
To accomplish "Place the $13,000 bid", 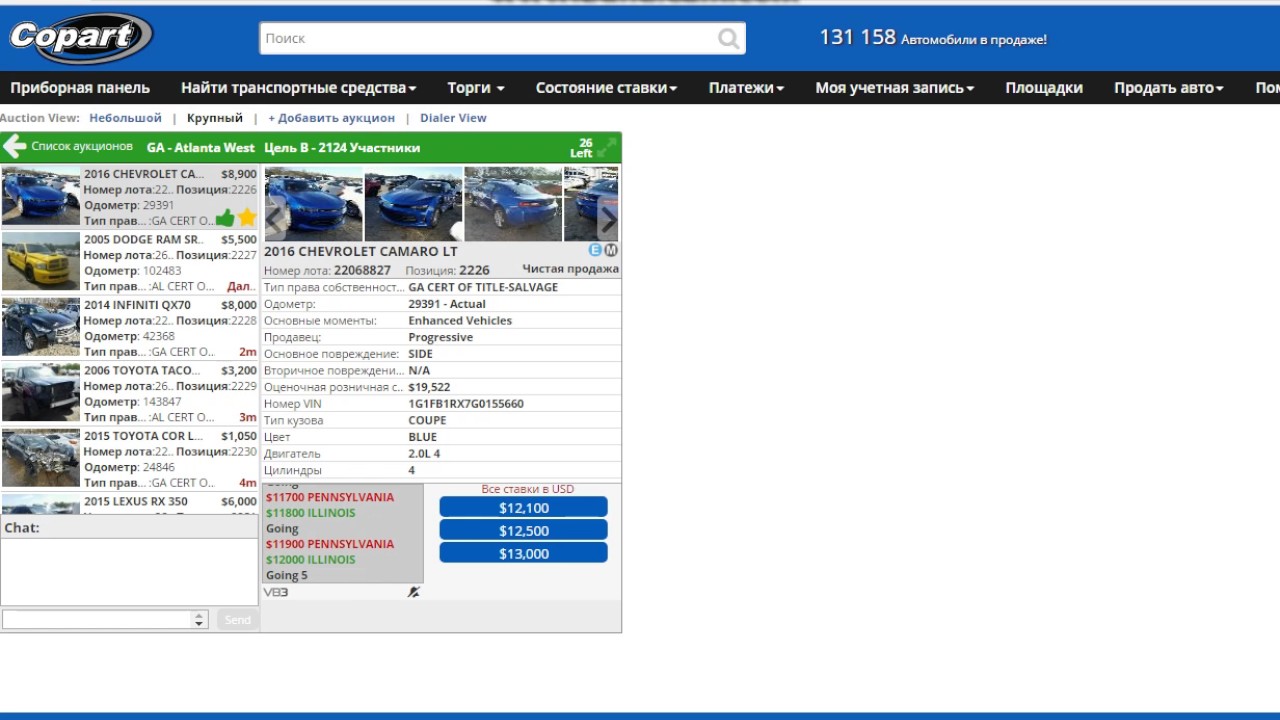I will tap(523, 554).
